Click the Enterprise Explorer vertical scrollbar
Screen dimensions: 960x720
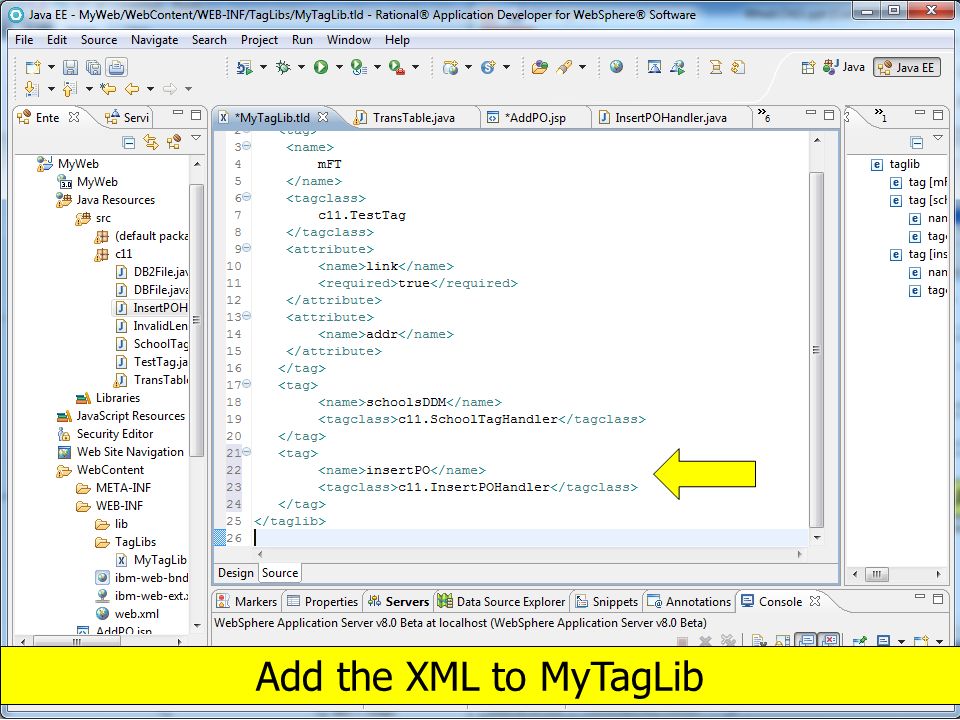tap(197, 320)
